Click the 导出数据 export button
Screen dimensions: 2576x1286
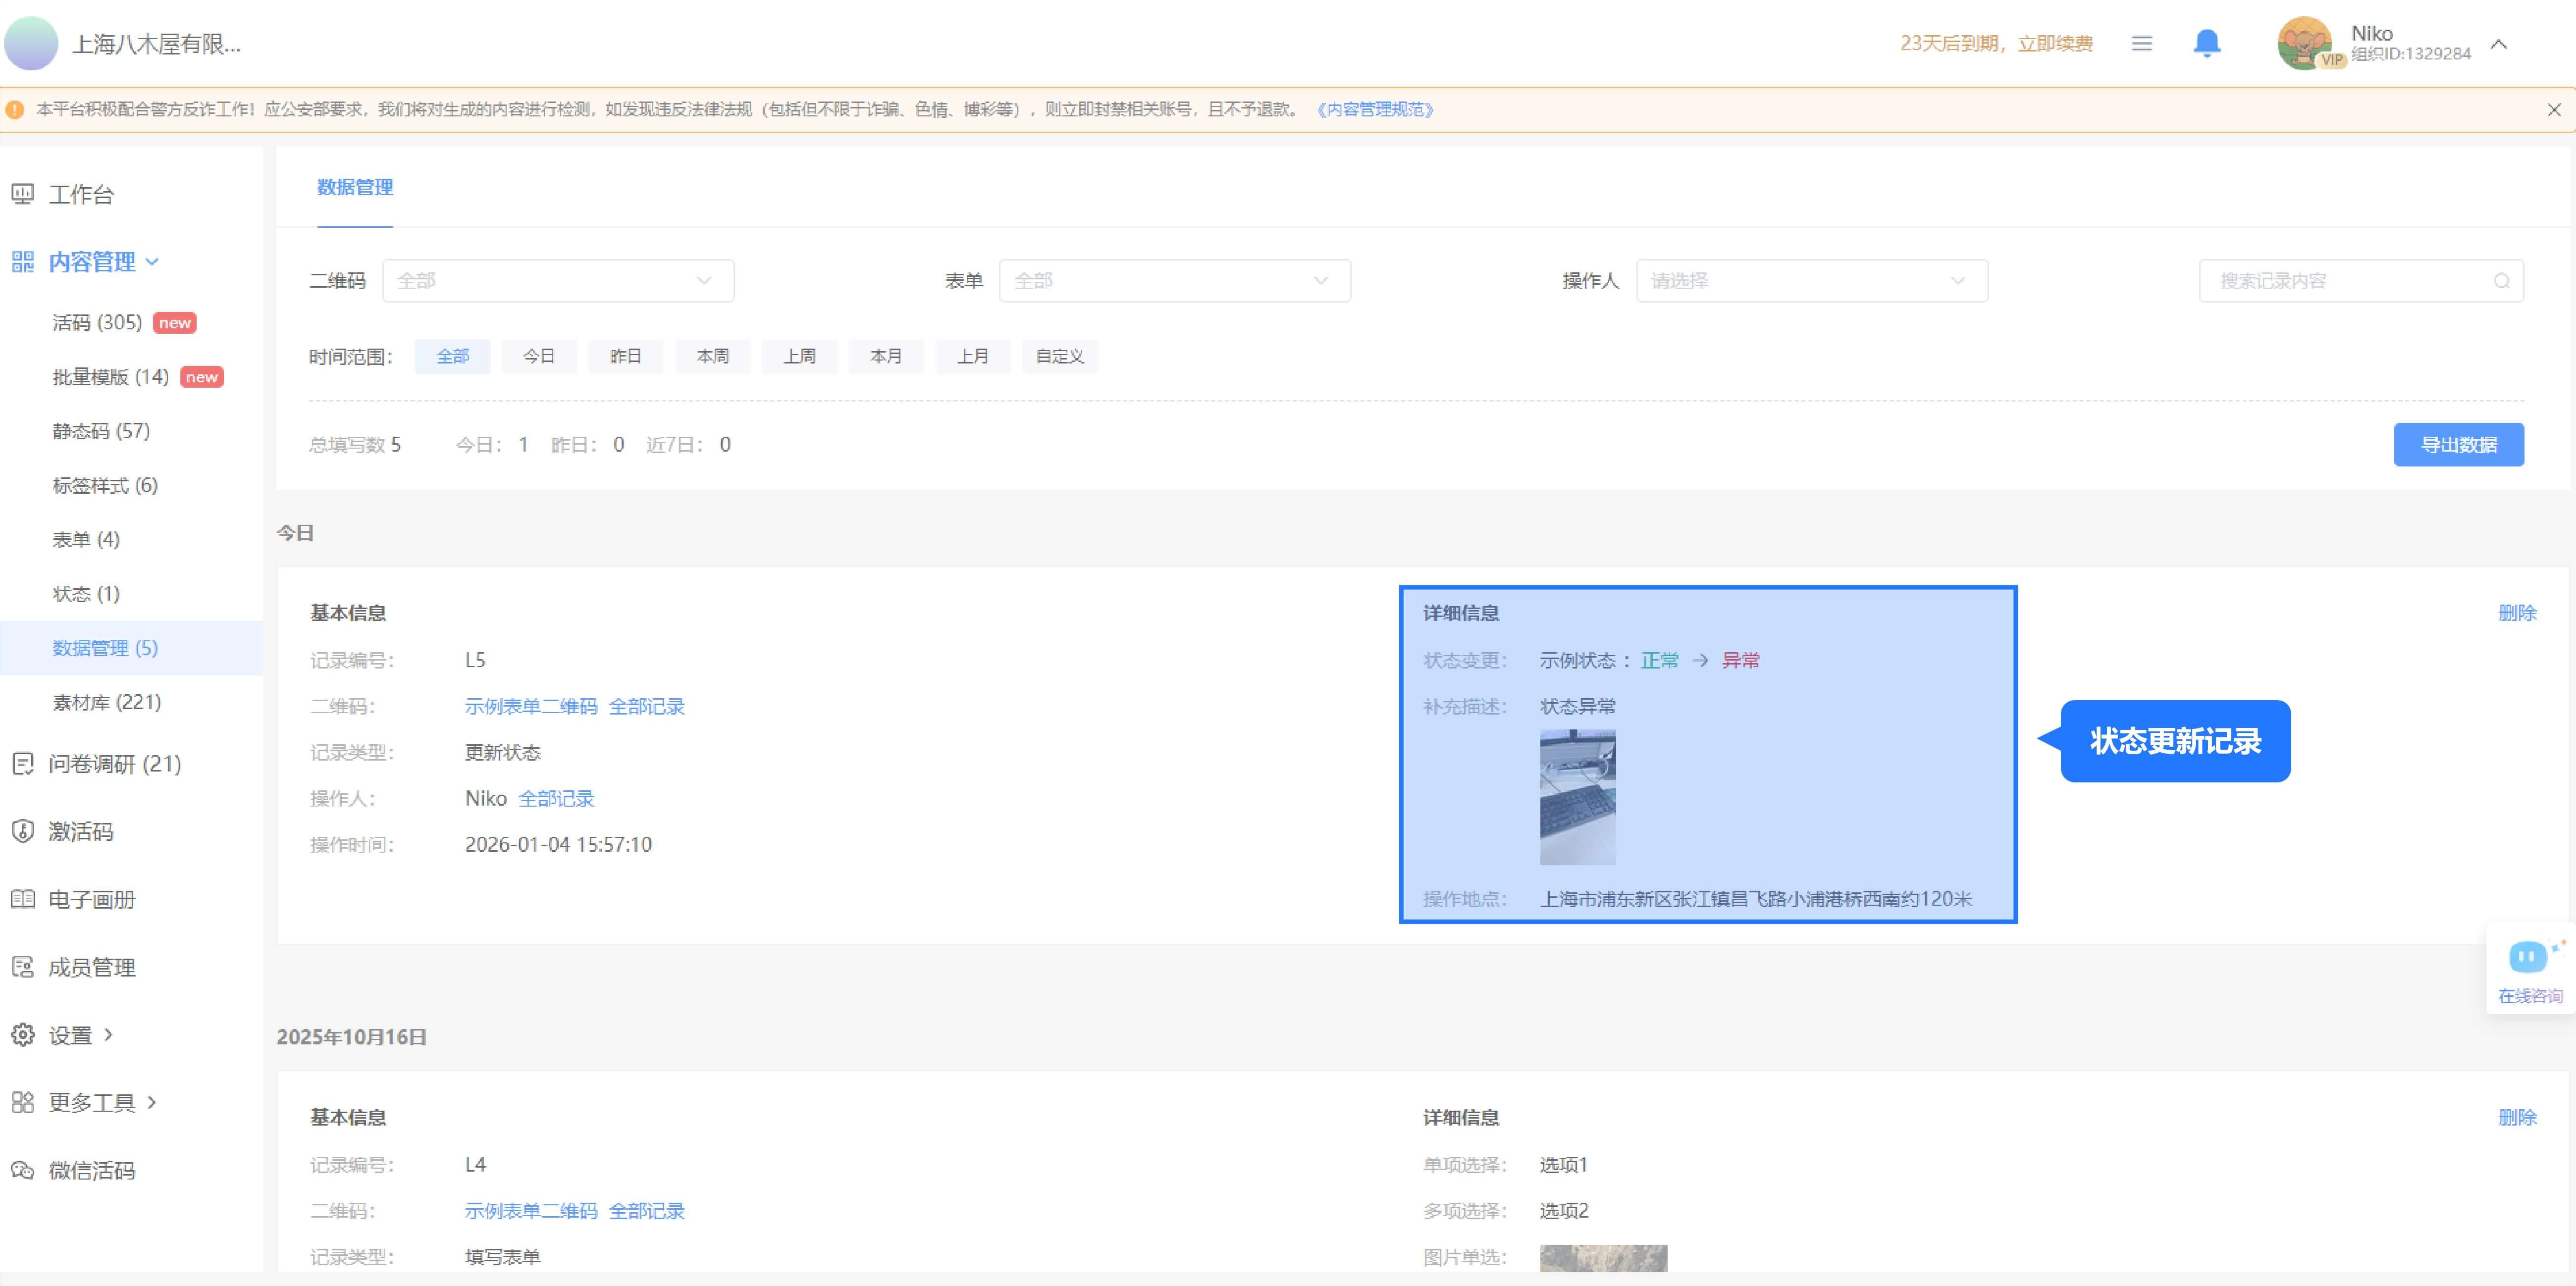tap(2458, 445)
